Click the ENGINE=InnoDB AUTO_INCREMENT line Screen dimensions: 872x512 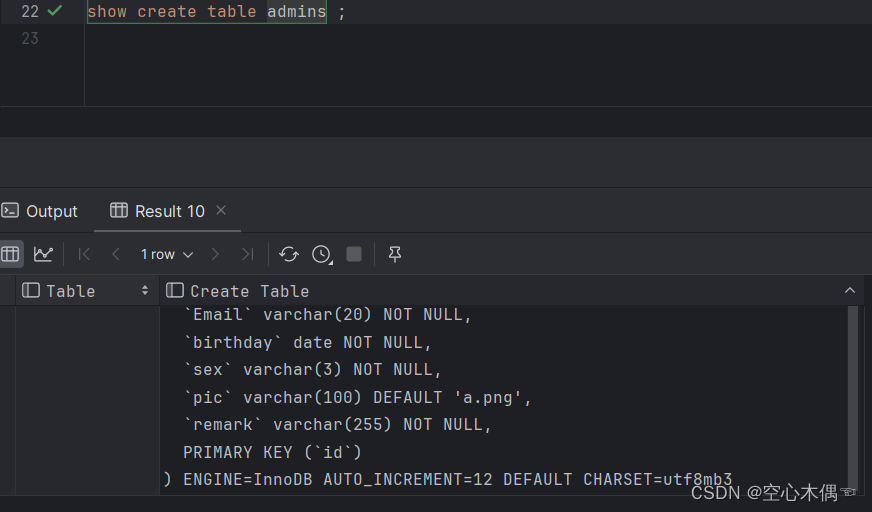point(448,480)
